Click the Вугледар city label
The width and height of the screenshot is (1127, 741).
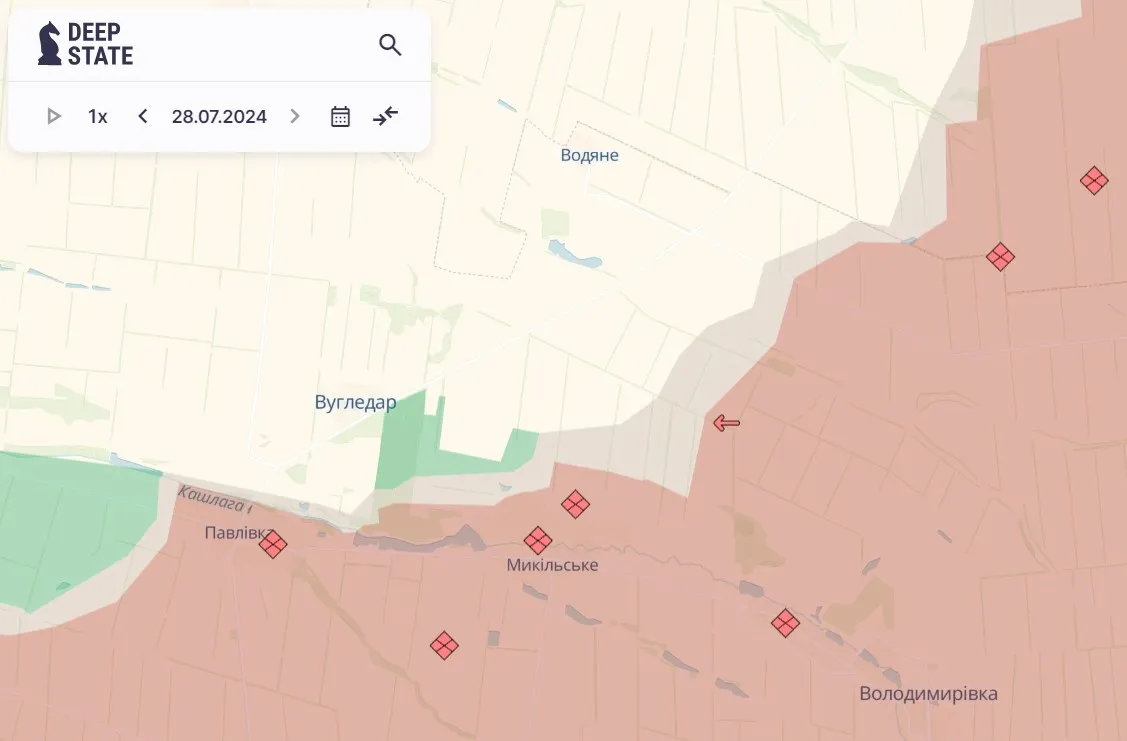coord(355,403)
